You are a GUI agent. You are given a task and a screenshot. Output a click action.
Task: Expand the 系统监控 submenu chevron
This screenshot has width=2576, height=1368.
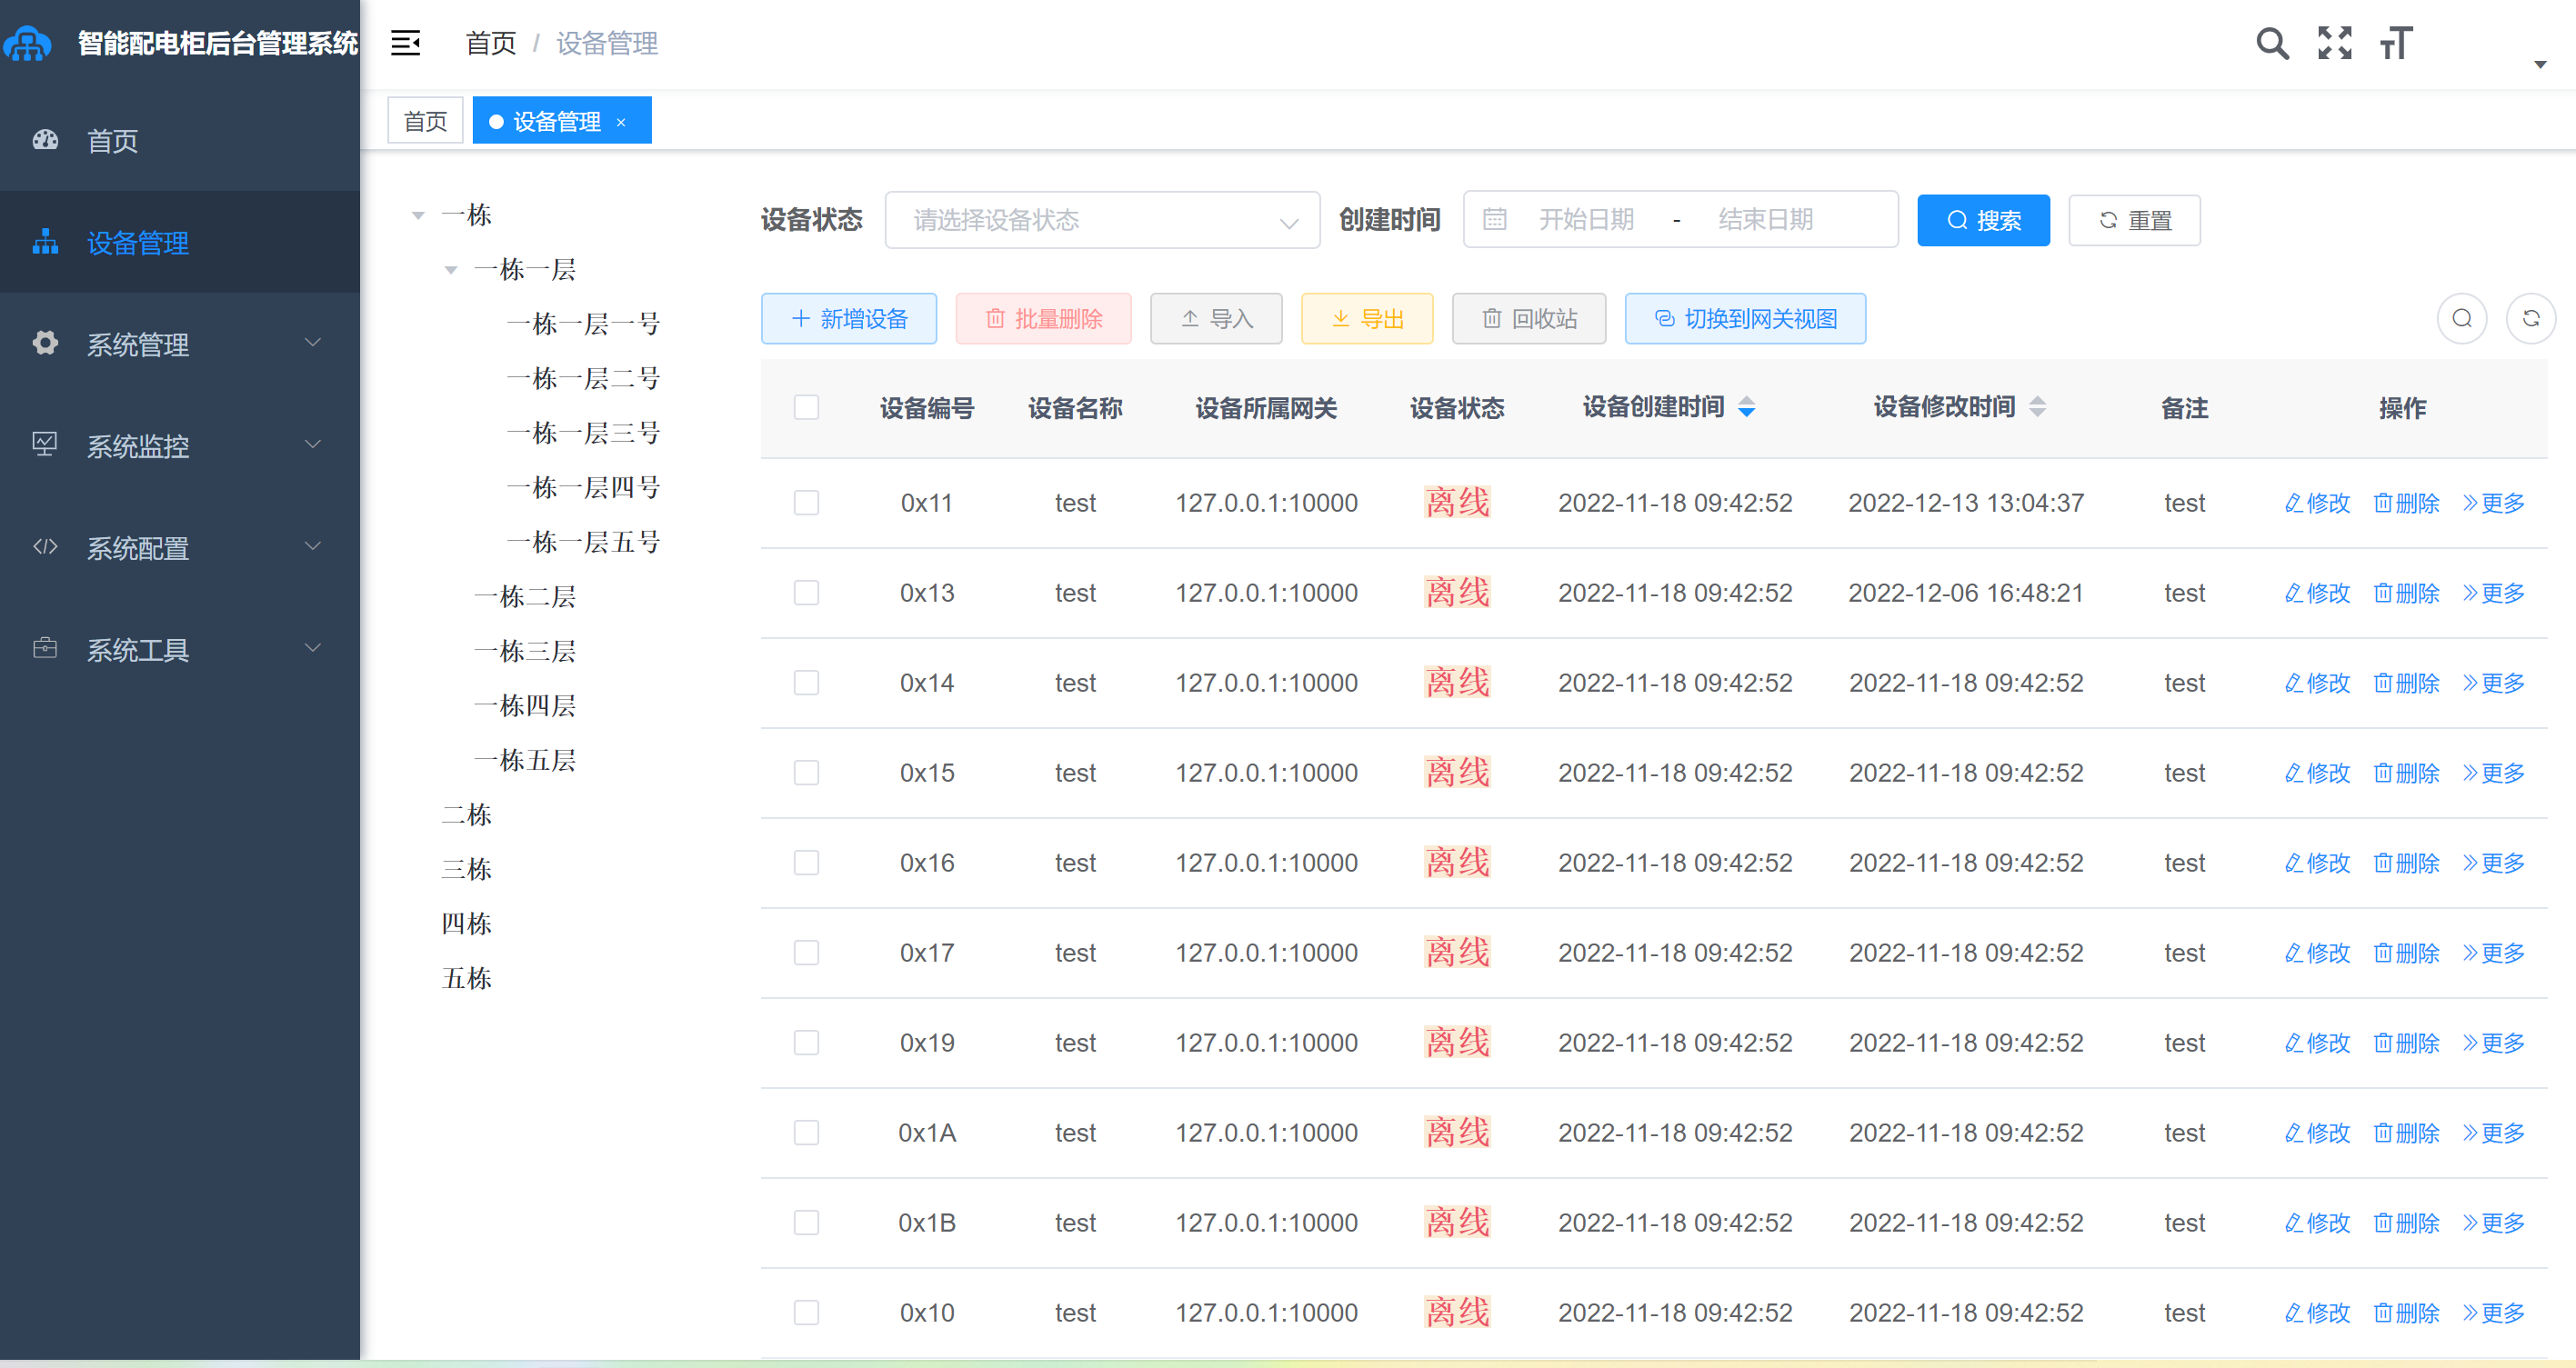312,445
